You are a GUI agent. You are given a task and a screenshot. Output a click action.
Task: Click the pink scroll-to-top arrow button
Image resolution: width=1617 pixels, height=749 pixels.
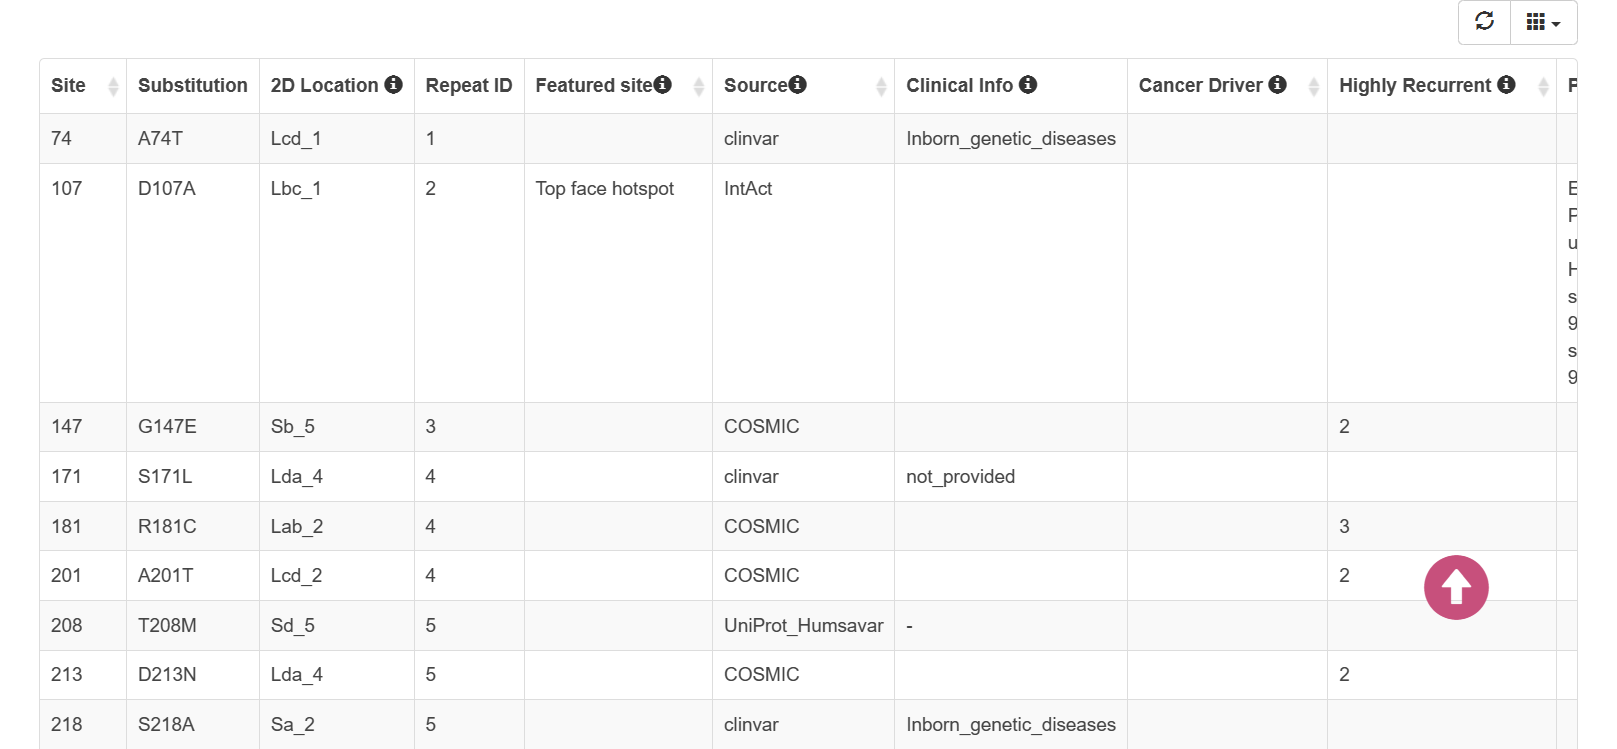click(x=1456, y=587)
